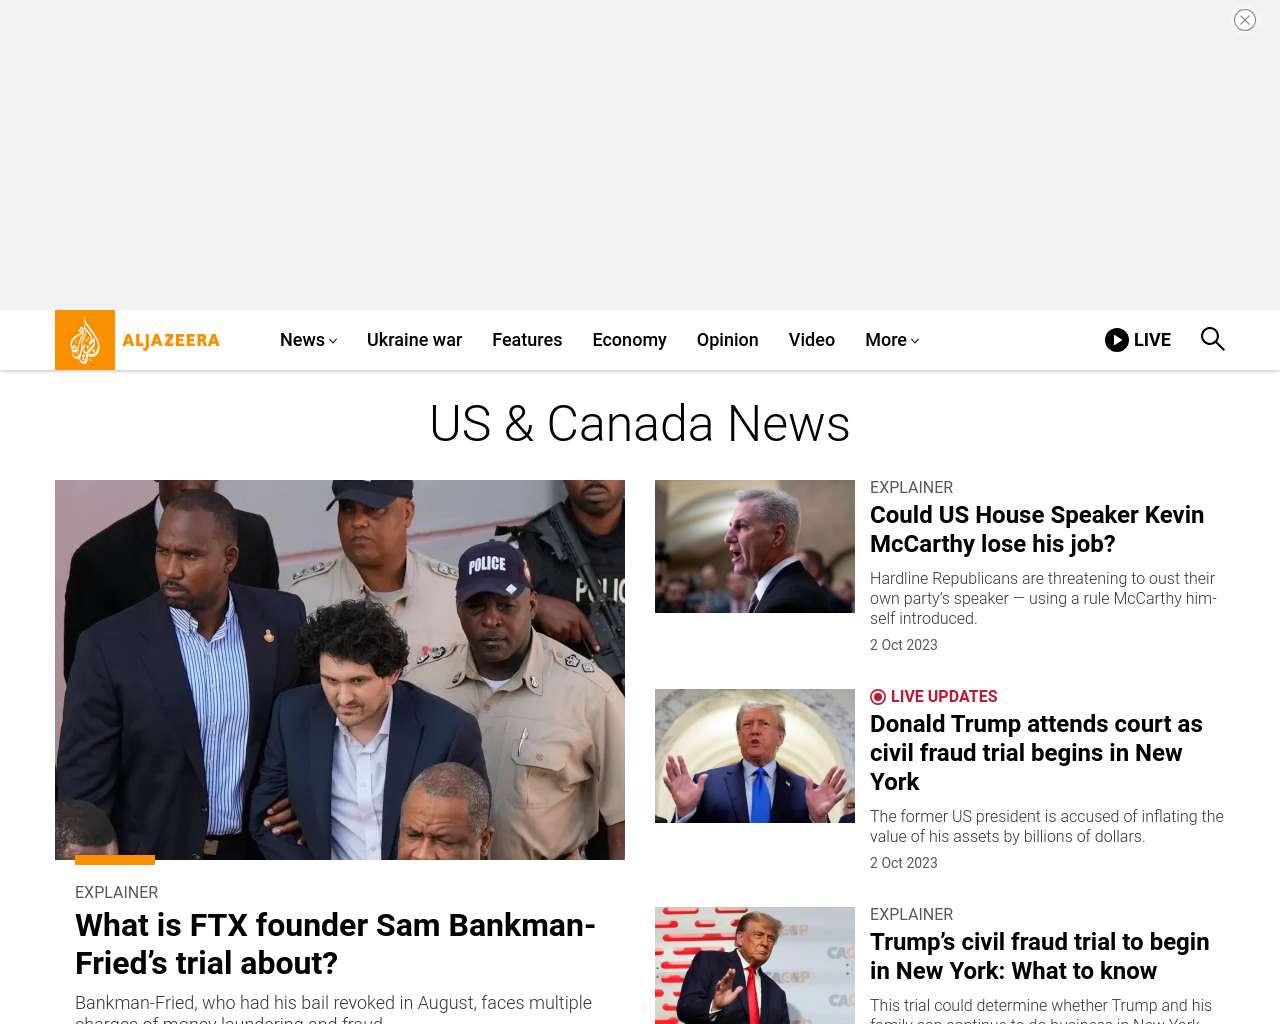Expand the News dropdown chevron
This screenshot has height=1024, width=1280.
coord(333,341)
